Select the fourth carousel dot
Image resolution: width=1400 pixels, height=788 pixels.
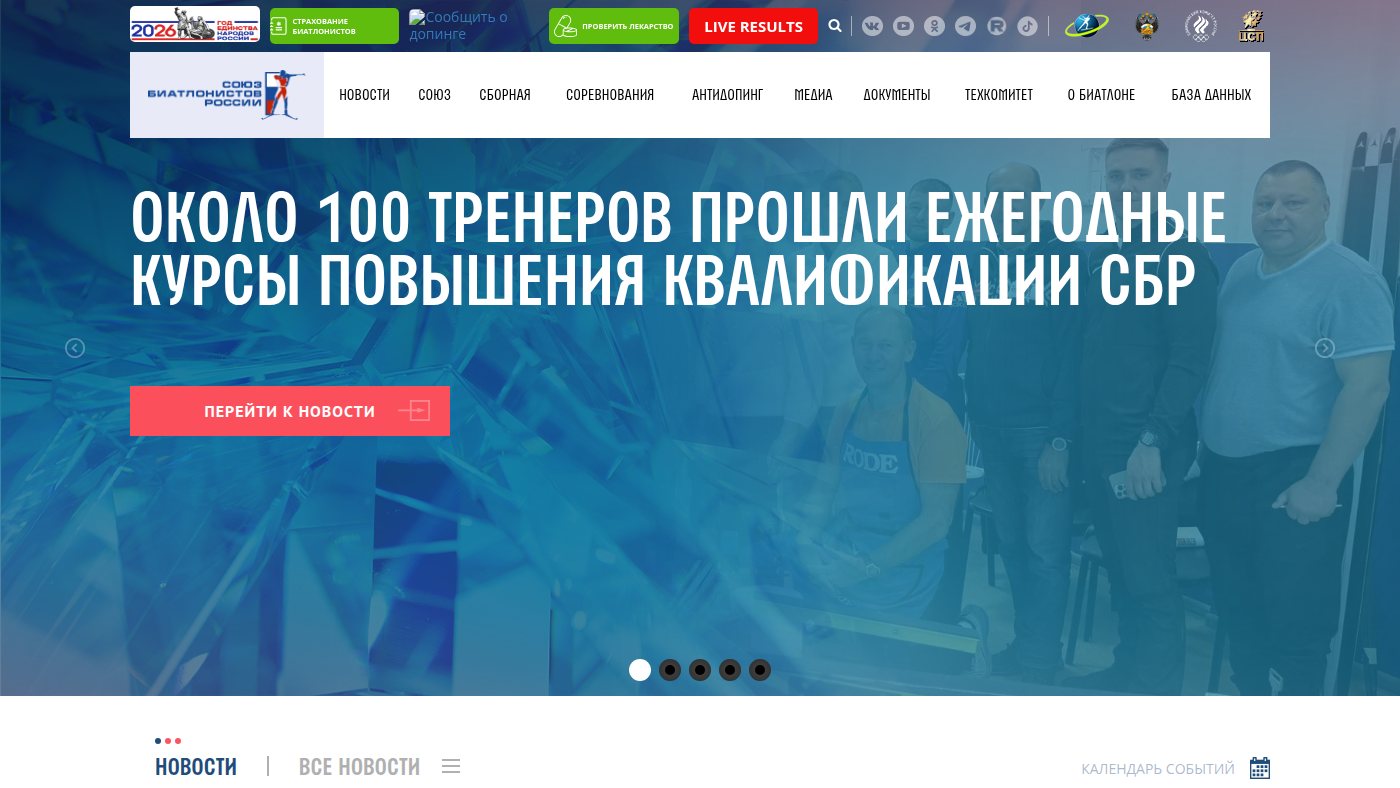coord(730,670)
